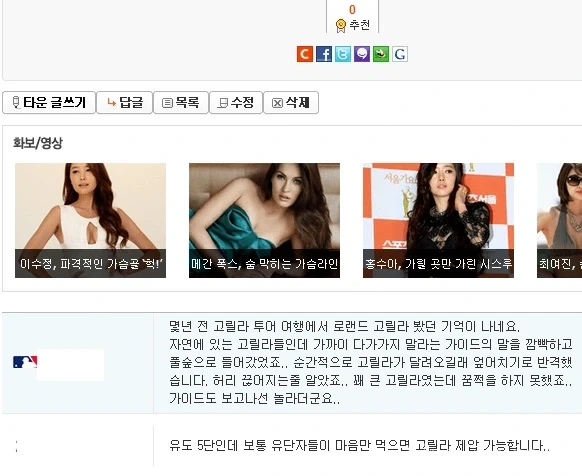Screen dimensions: 582x476
Task: Open the 이수정 photo thumbnail
Action: coord(90,220)
